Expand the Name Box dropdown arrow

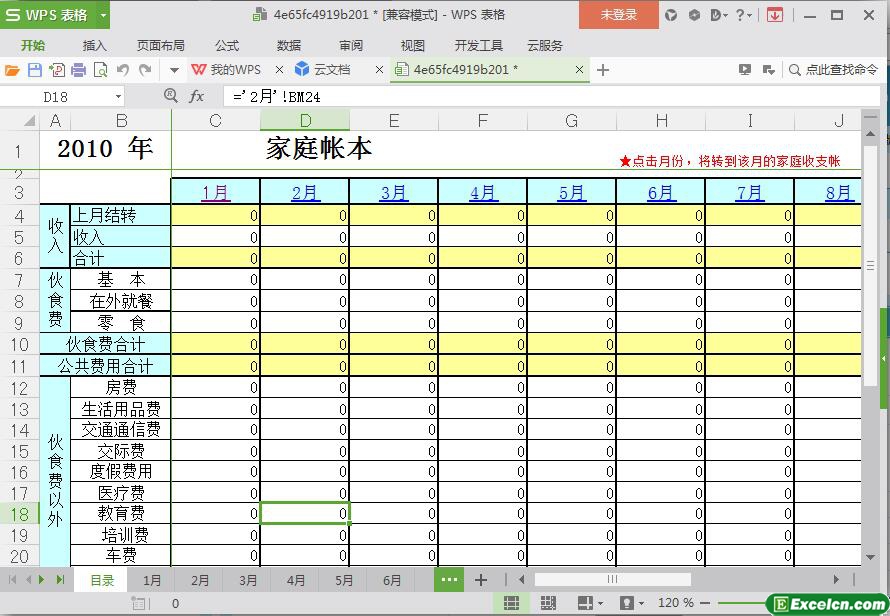click(x=119, y=97)
